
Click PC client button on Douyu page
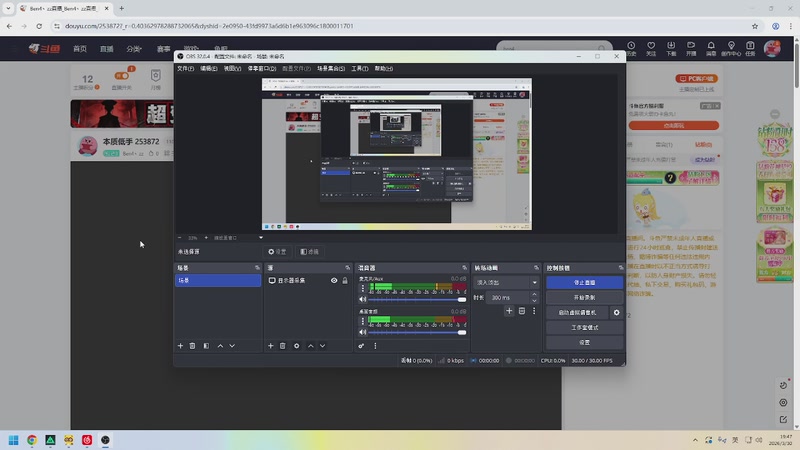point(696,79)
